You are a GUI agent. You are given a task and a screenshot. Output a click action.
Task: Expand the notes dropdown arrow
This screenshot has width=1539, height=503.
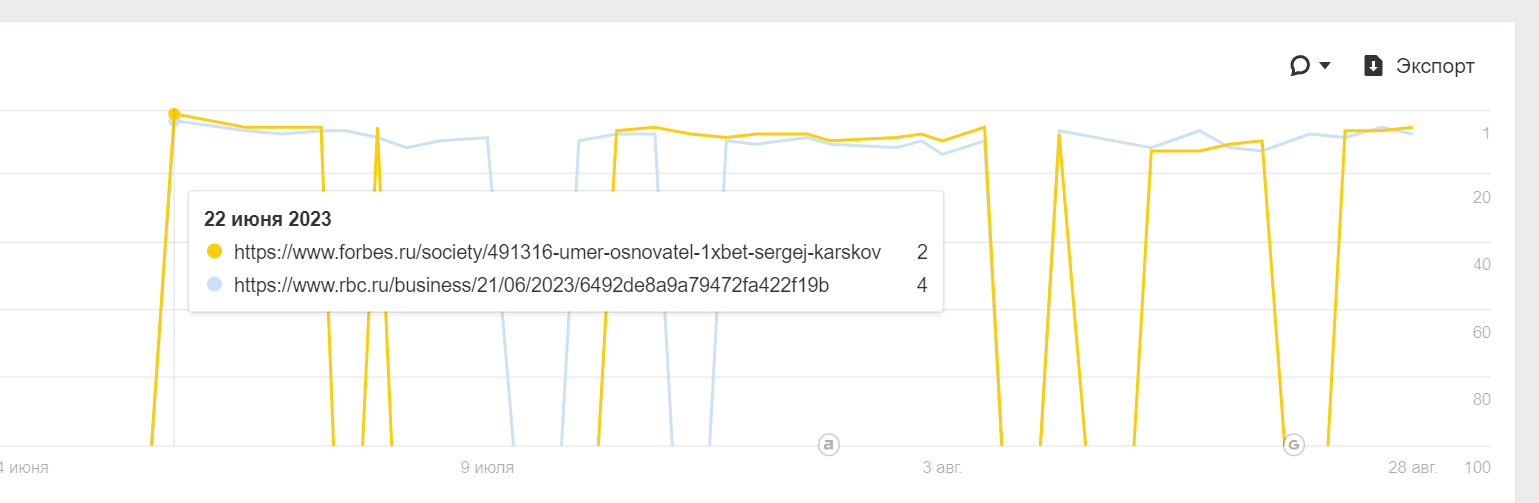click(1325, 66)
